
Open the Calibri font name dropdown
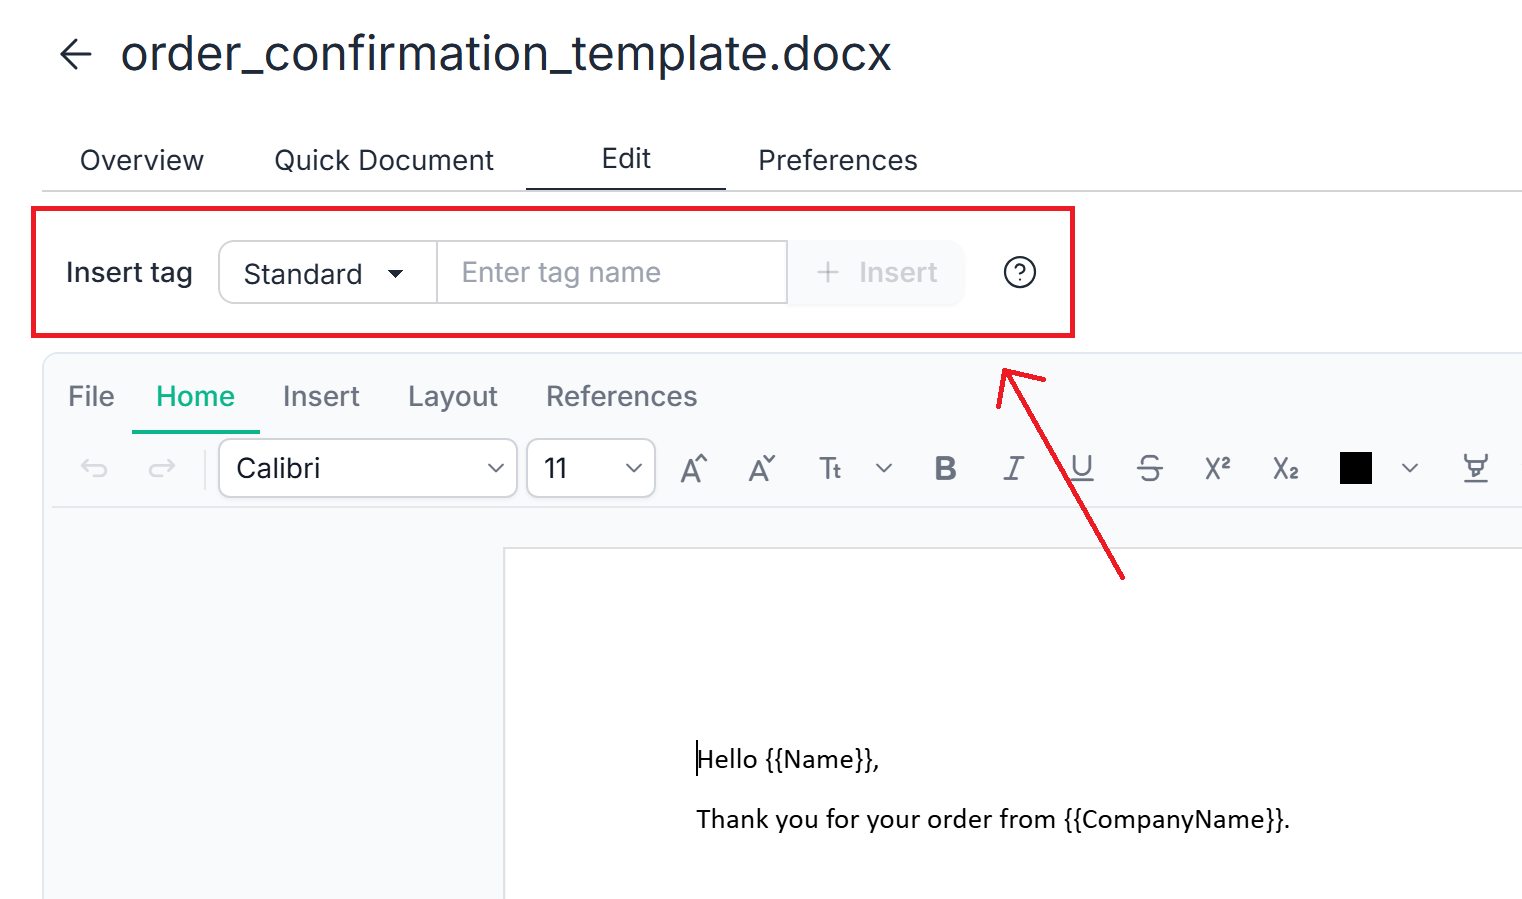coord(368,468)
